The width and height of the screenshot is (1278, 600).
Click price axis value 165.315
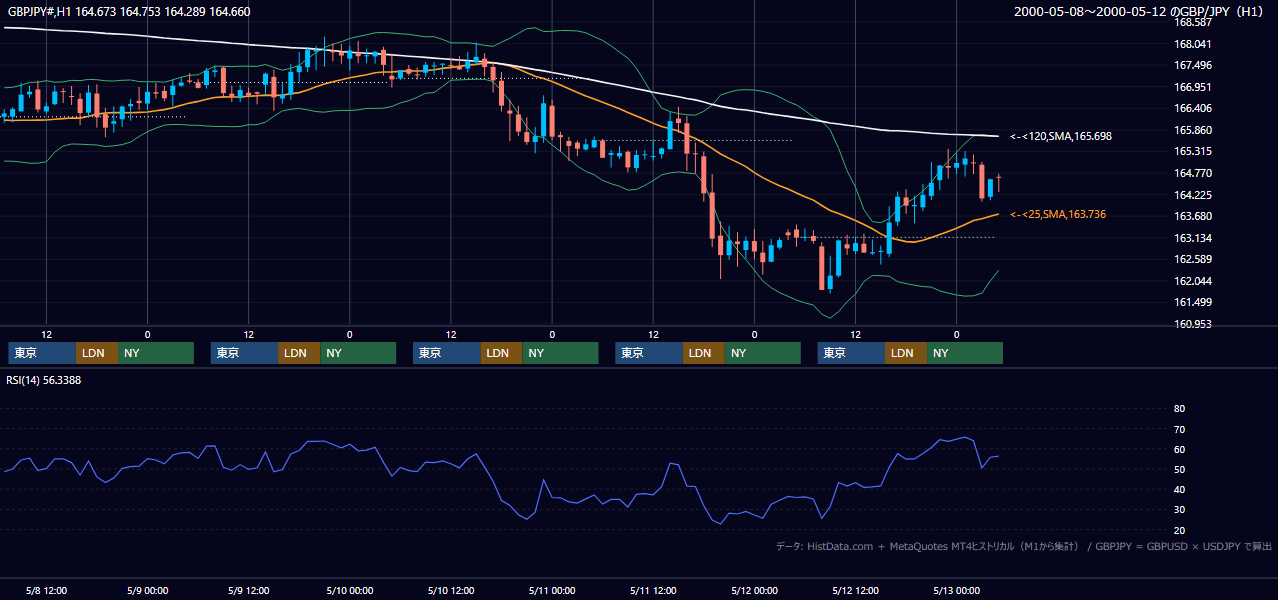(1192, 151)
